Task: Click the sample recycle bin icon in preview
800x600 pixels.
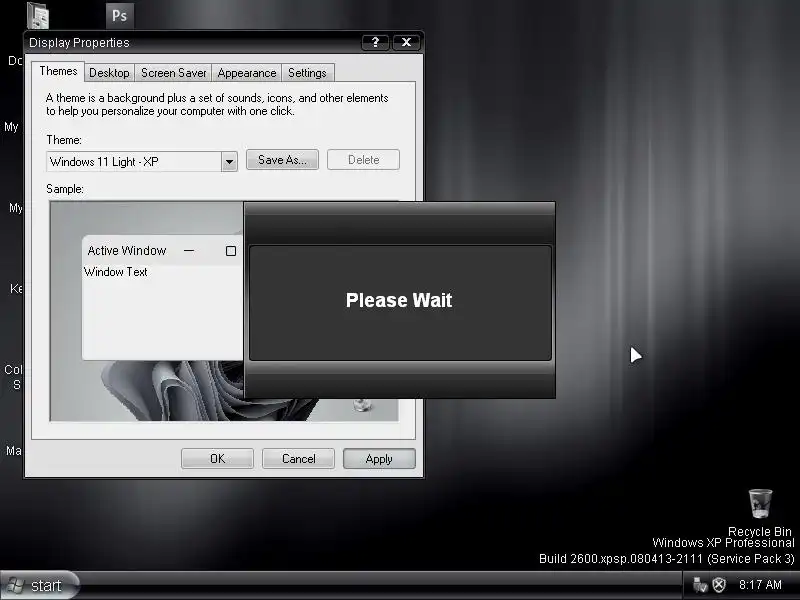Action: point(362,405)
